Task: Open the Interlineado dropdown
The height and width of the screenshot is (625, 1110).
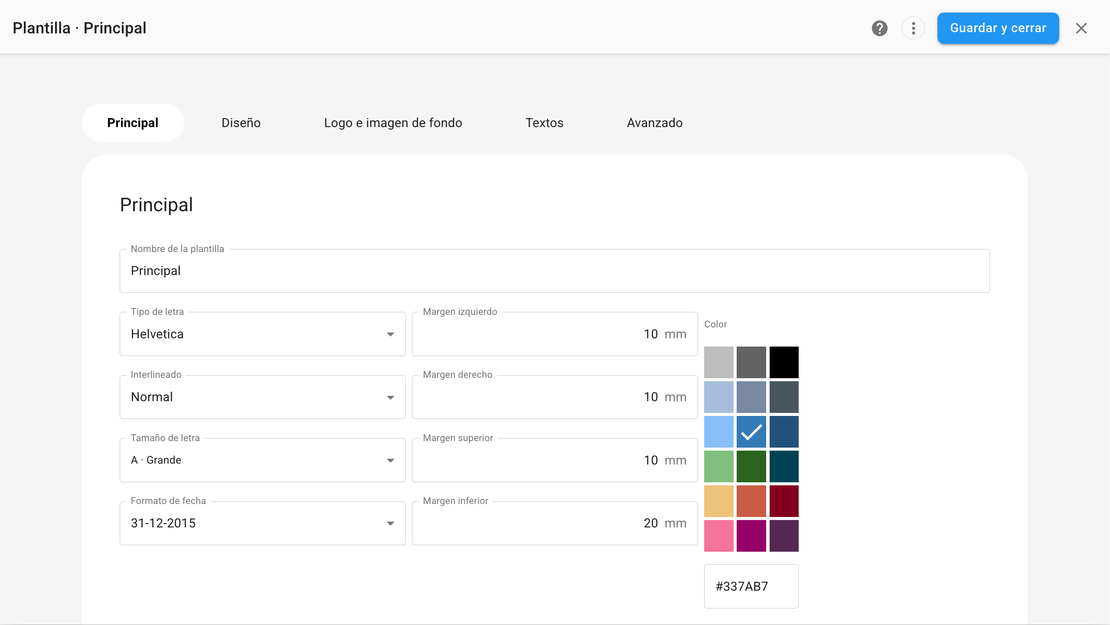Action: click(x=262, y=397)
